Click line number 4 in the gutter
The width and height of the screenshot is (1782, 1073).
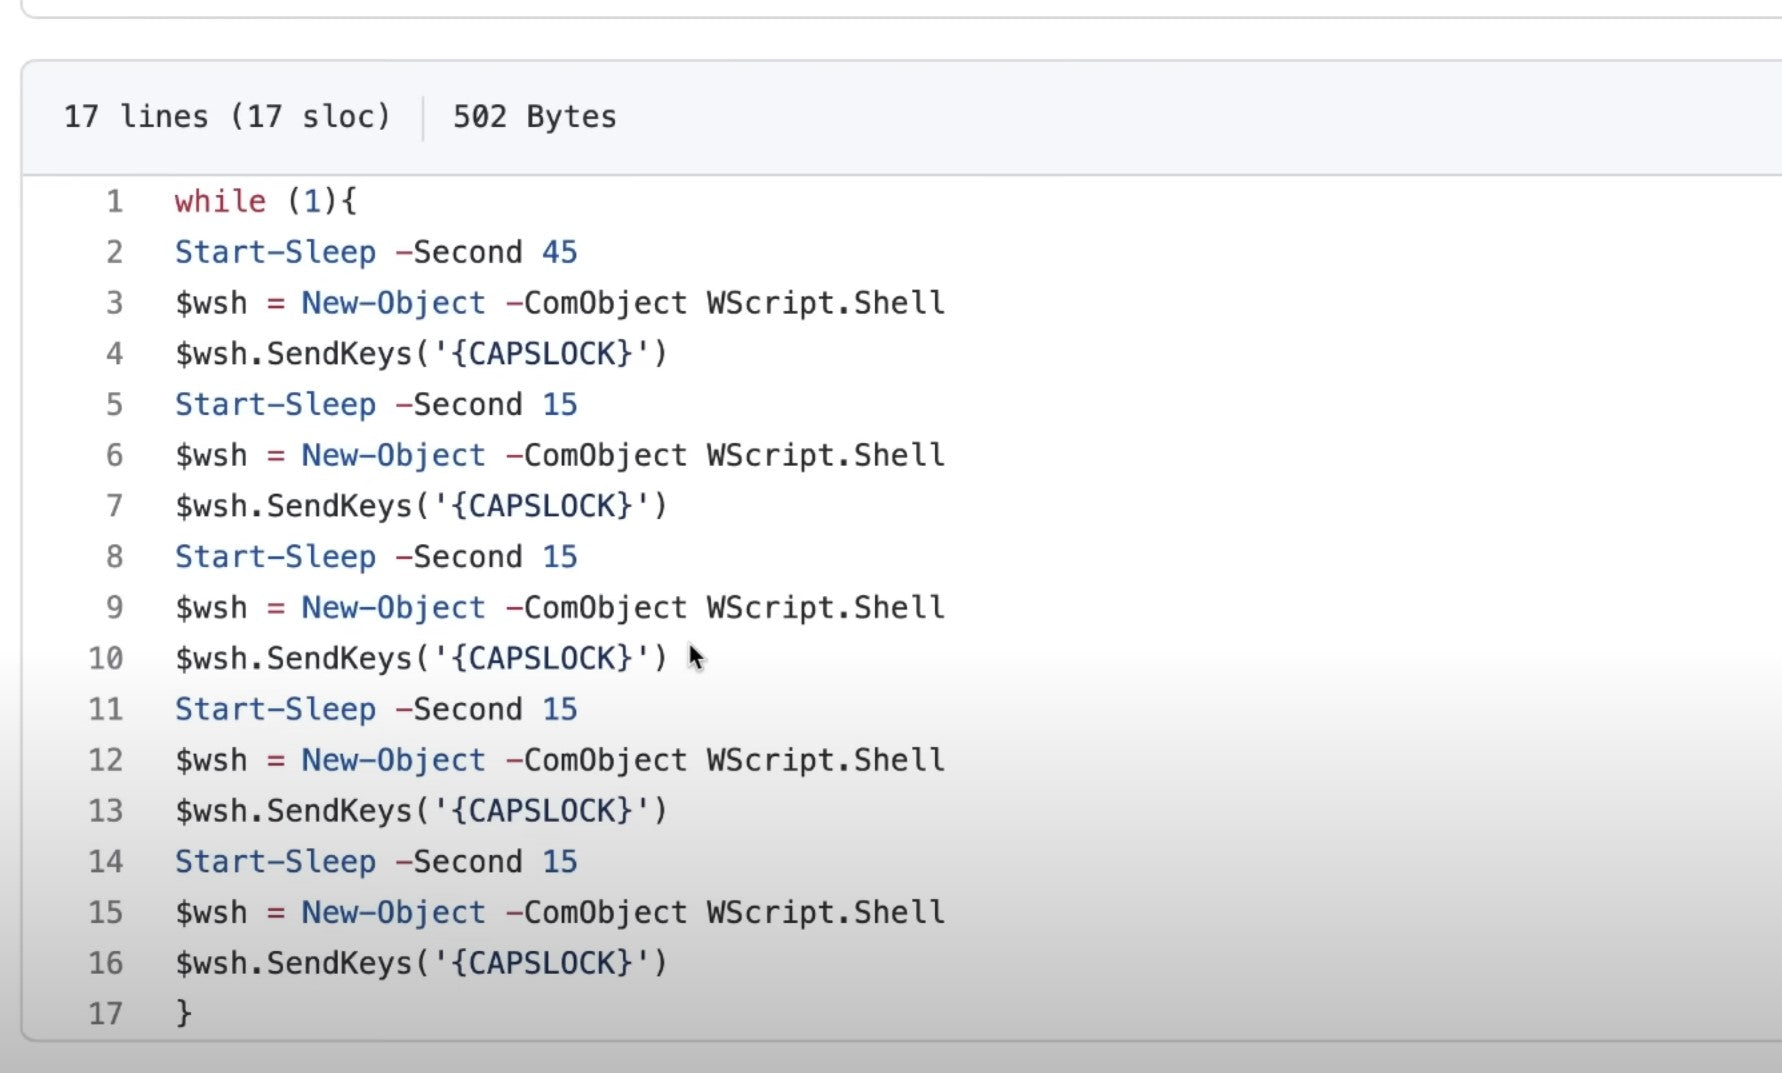114,354
